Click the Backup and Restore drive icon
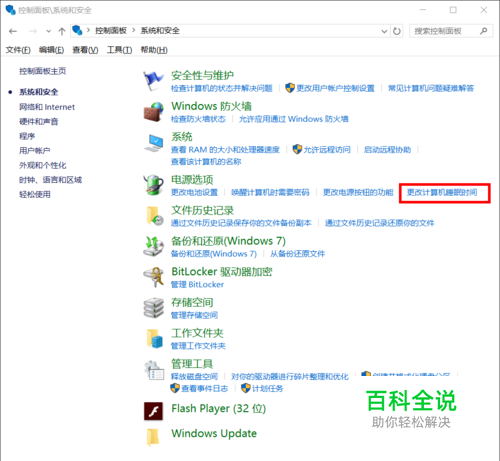This screenshot has width=500, height=461. point(153,246)
